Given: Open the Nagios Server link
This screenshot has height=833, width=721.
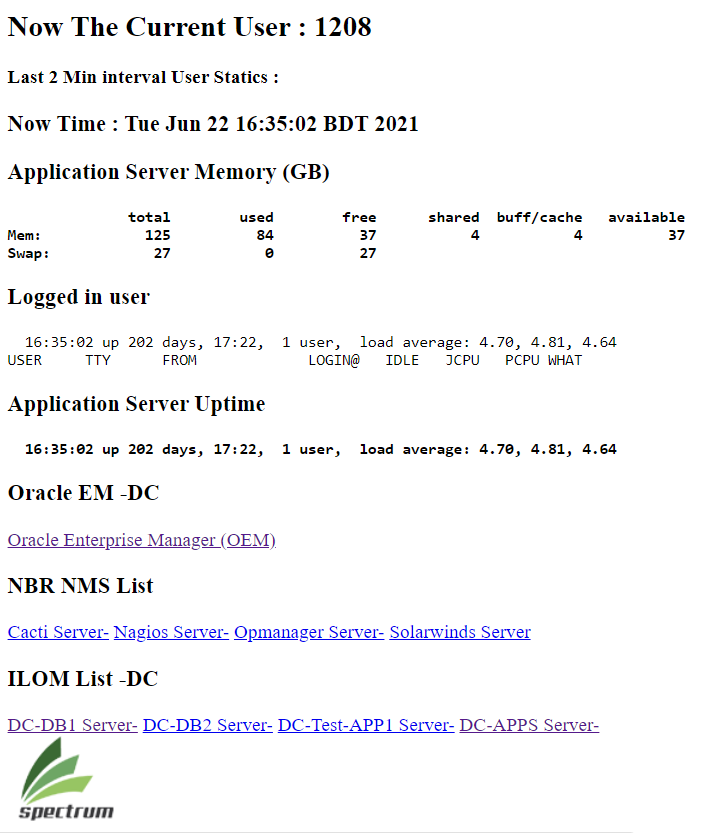Looking at the screenshot, I should (x=171, y=632).
